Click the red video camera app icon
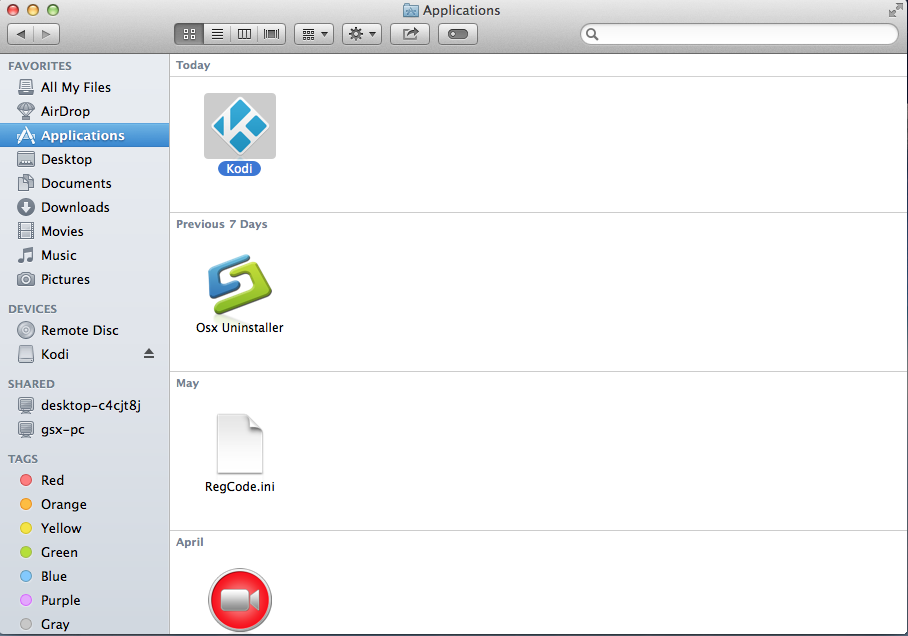 240,600
